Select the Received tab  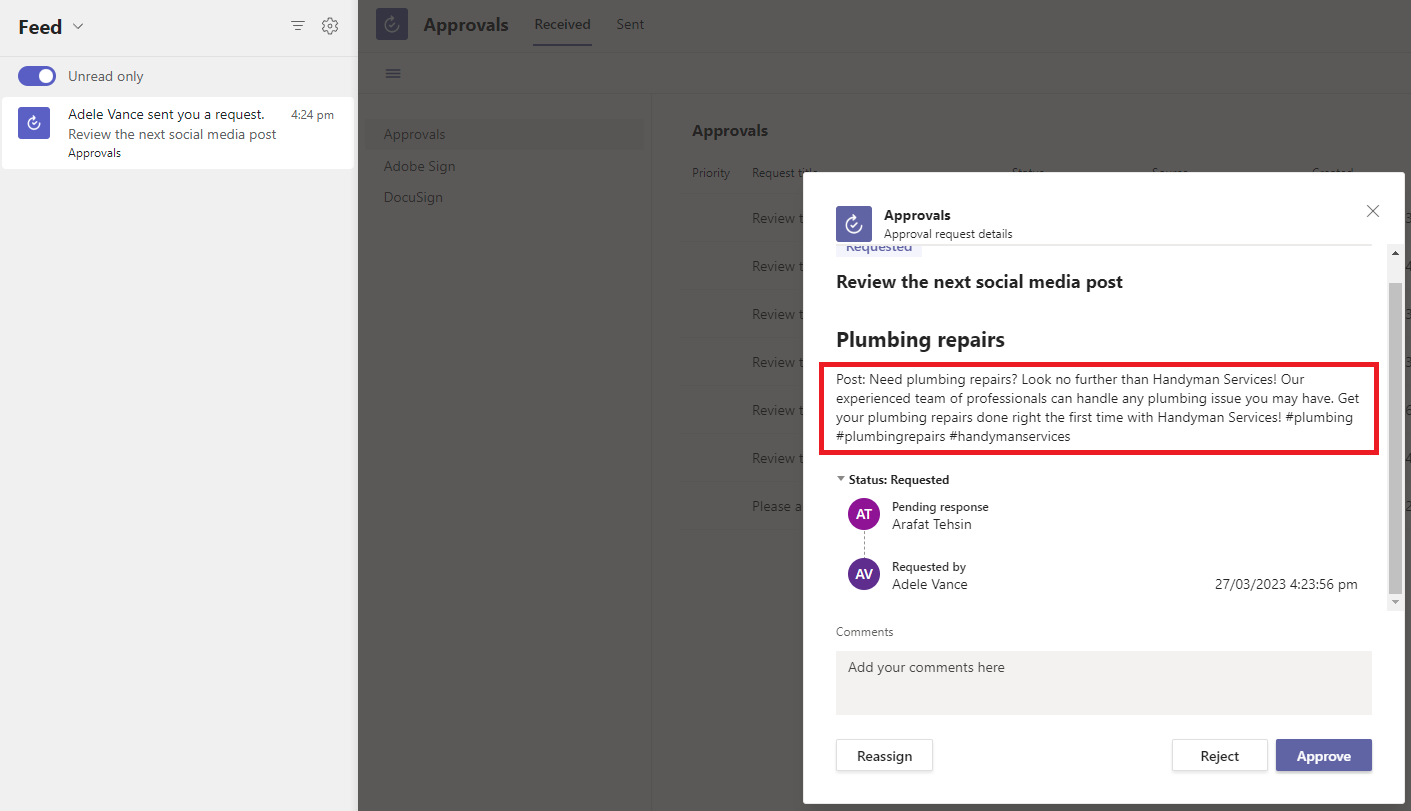pos(562,23)
